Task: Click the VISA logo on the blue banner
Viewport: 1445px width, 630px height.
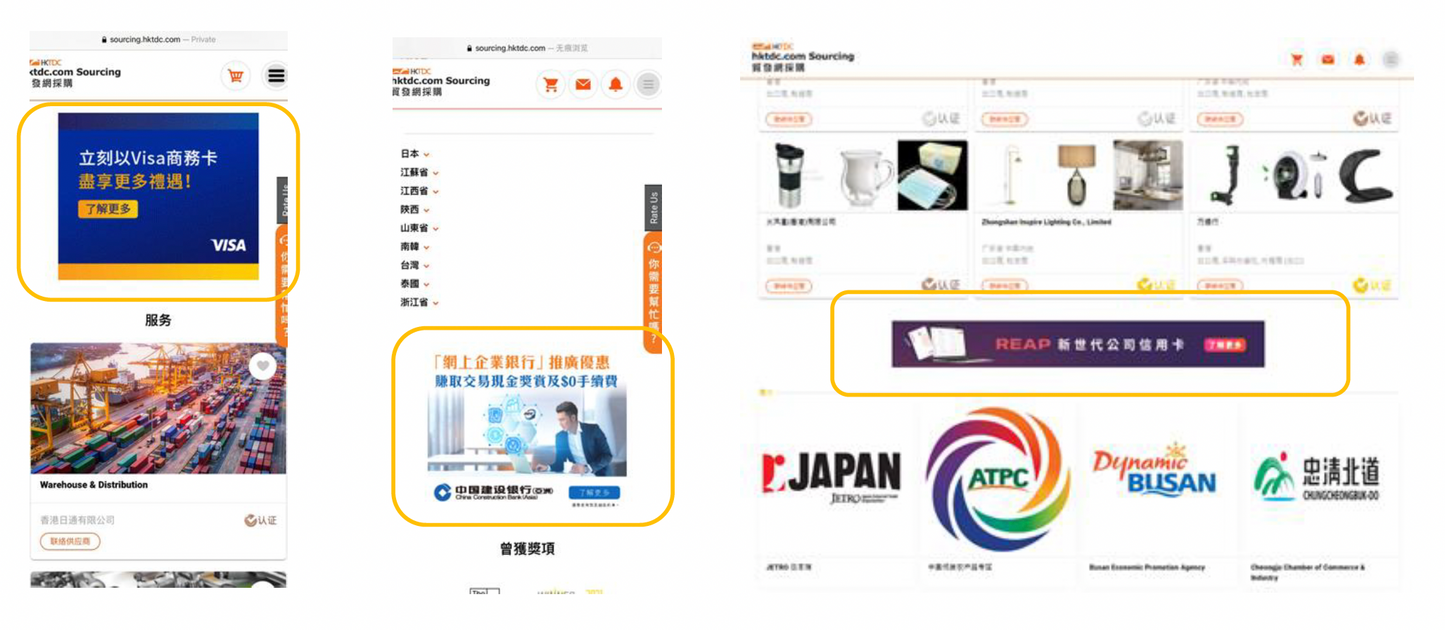Action: [x=228, y=245]
